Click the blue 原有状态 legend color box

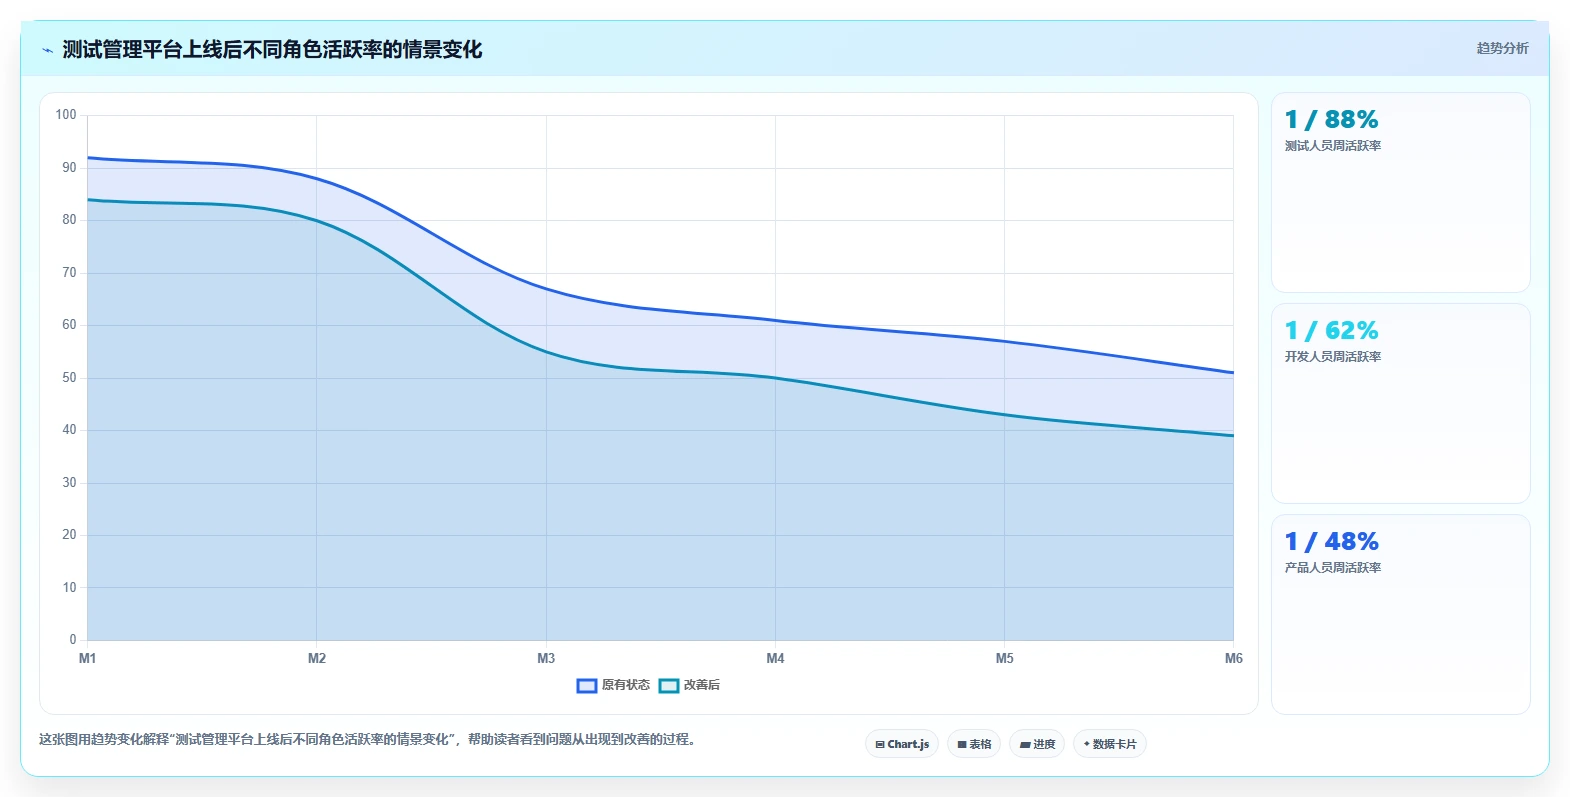point(587,685)
